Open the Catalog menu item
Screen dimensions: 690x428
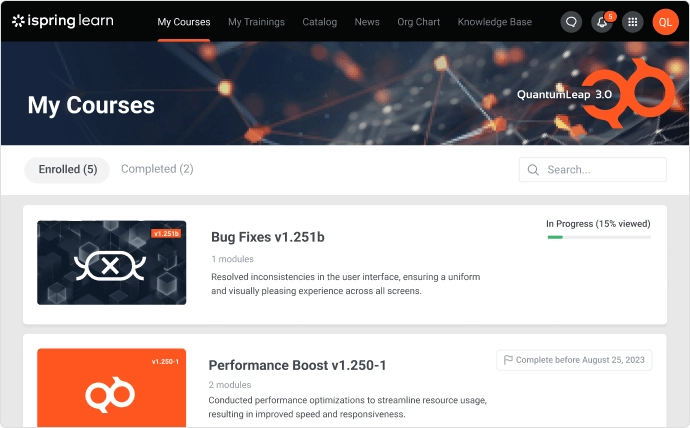coord(319,21)
